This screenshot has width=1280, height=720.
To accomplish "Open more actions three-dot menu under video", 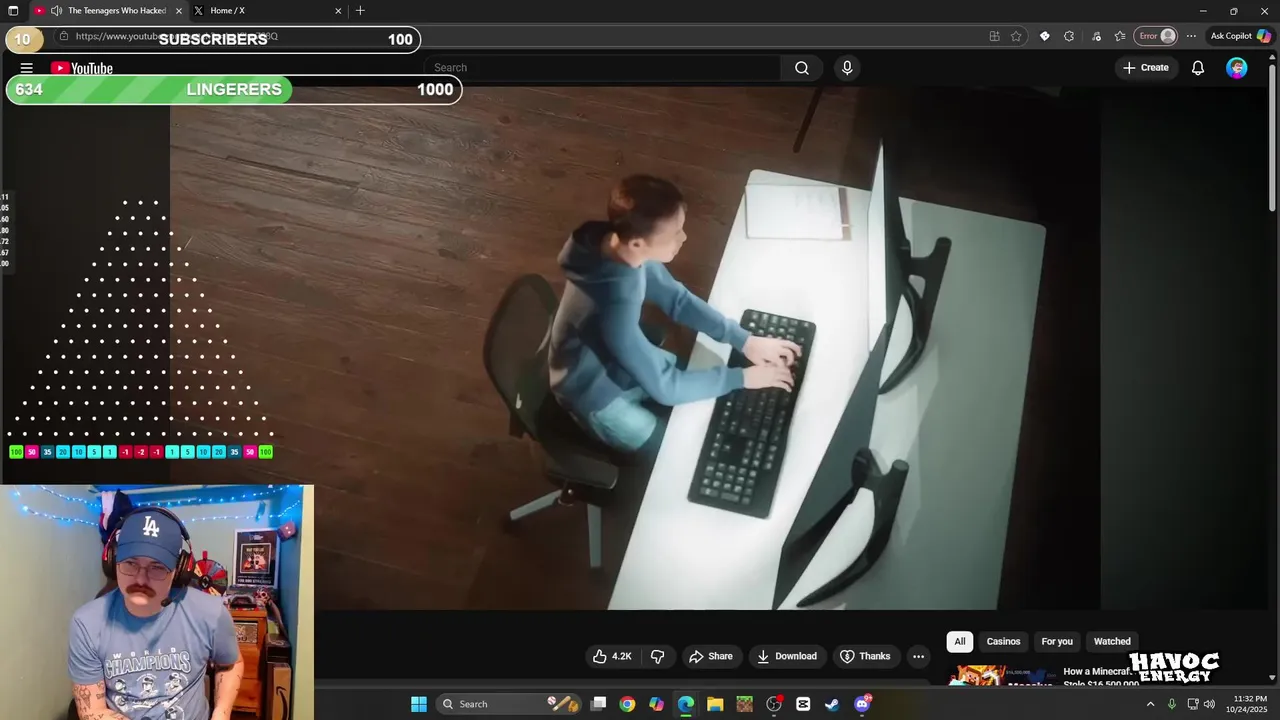I will click(x=918, y=656).
